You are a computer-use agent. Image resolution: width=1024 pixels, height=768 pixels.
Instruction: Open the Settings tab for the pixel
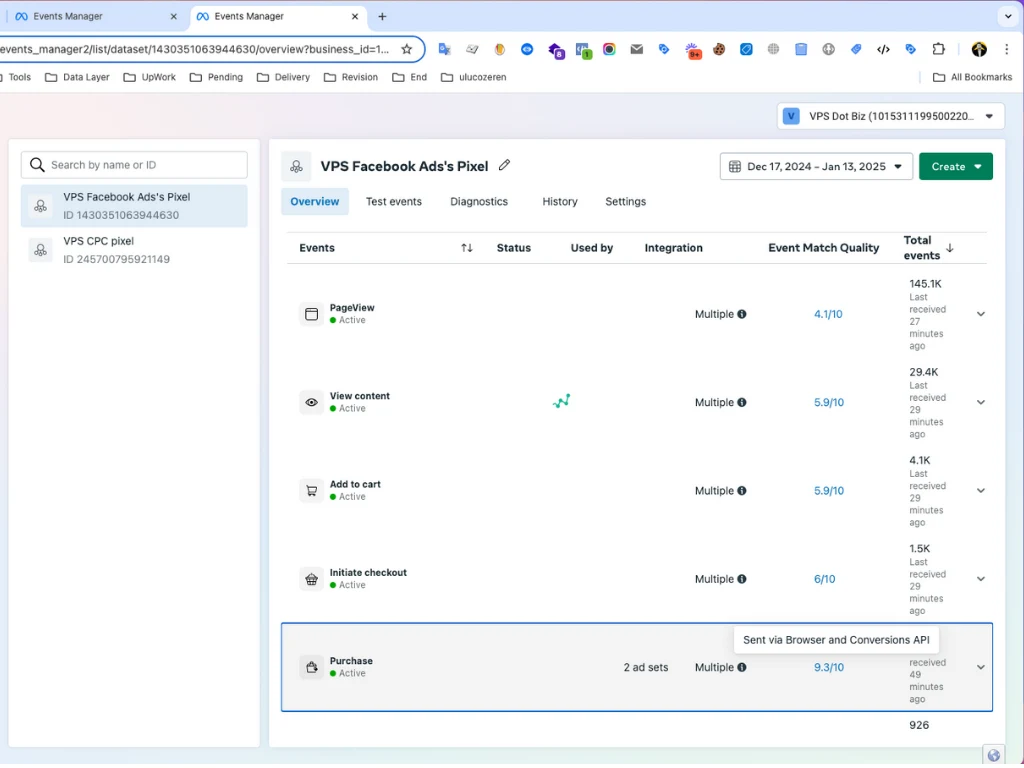pyautogui.click(x=625, y=201)
